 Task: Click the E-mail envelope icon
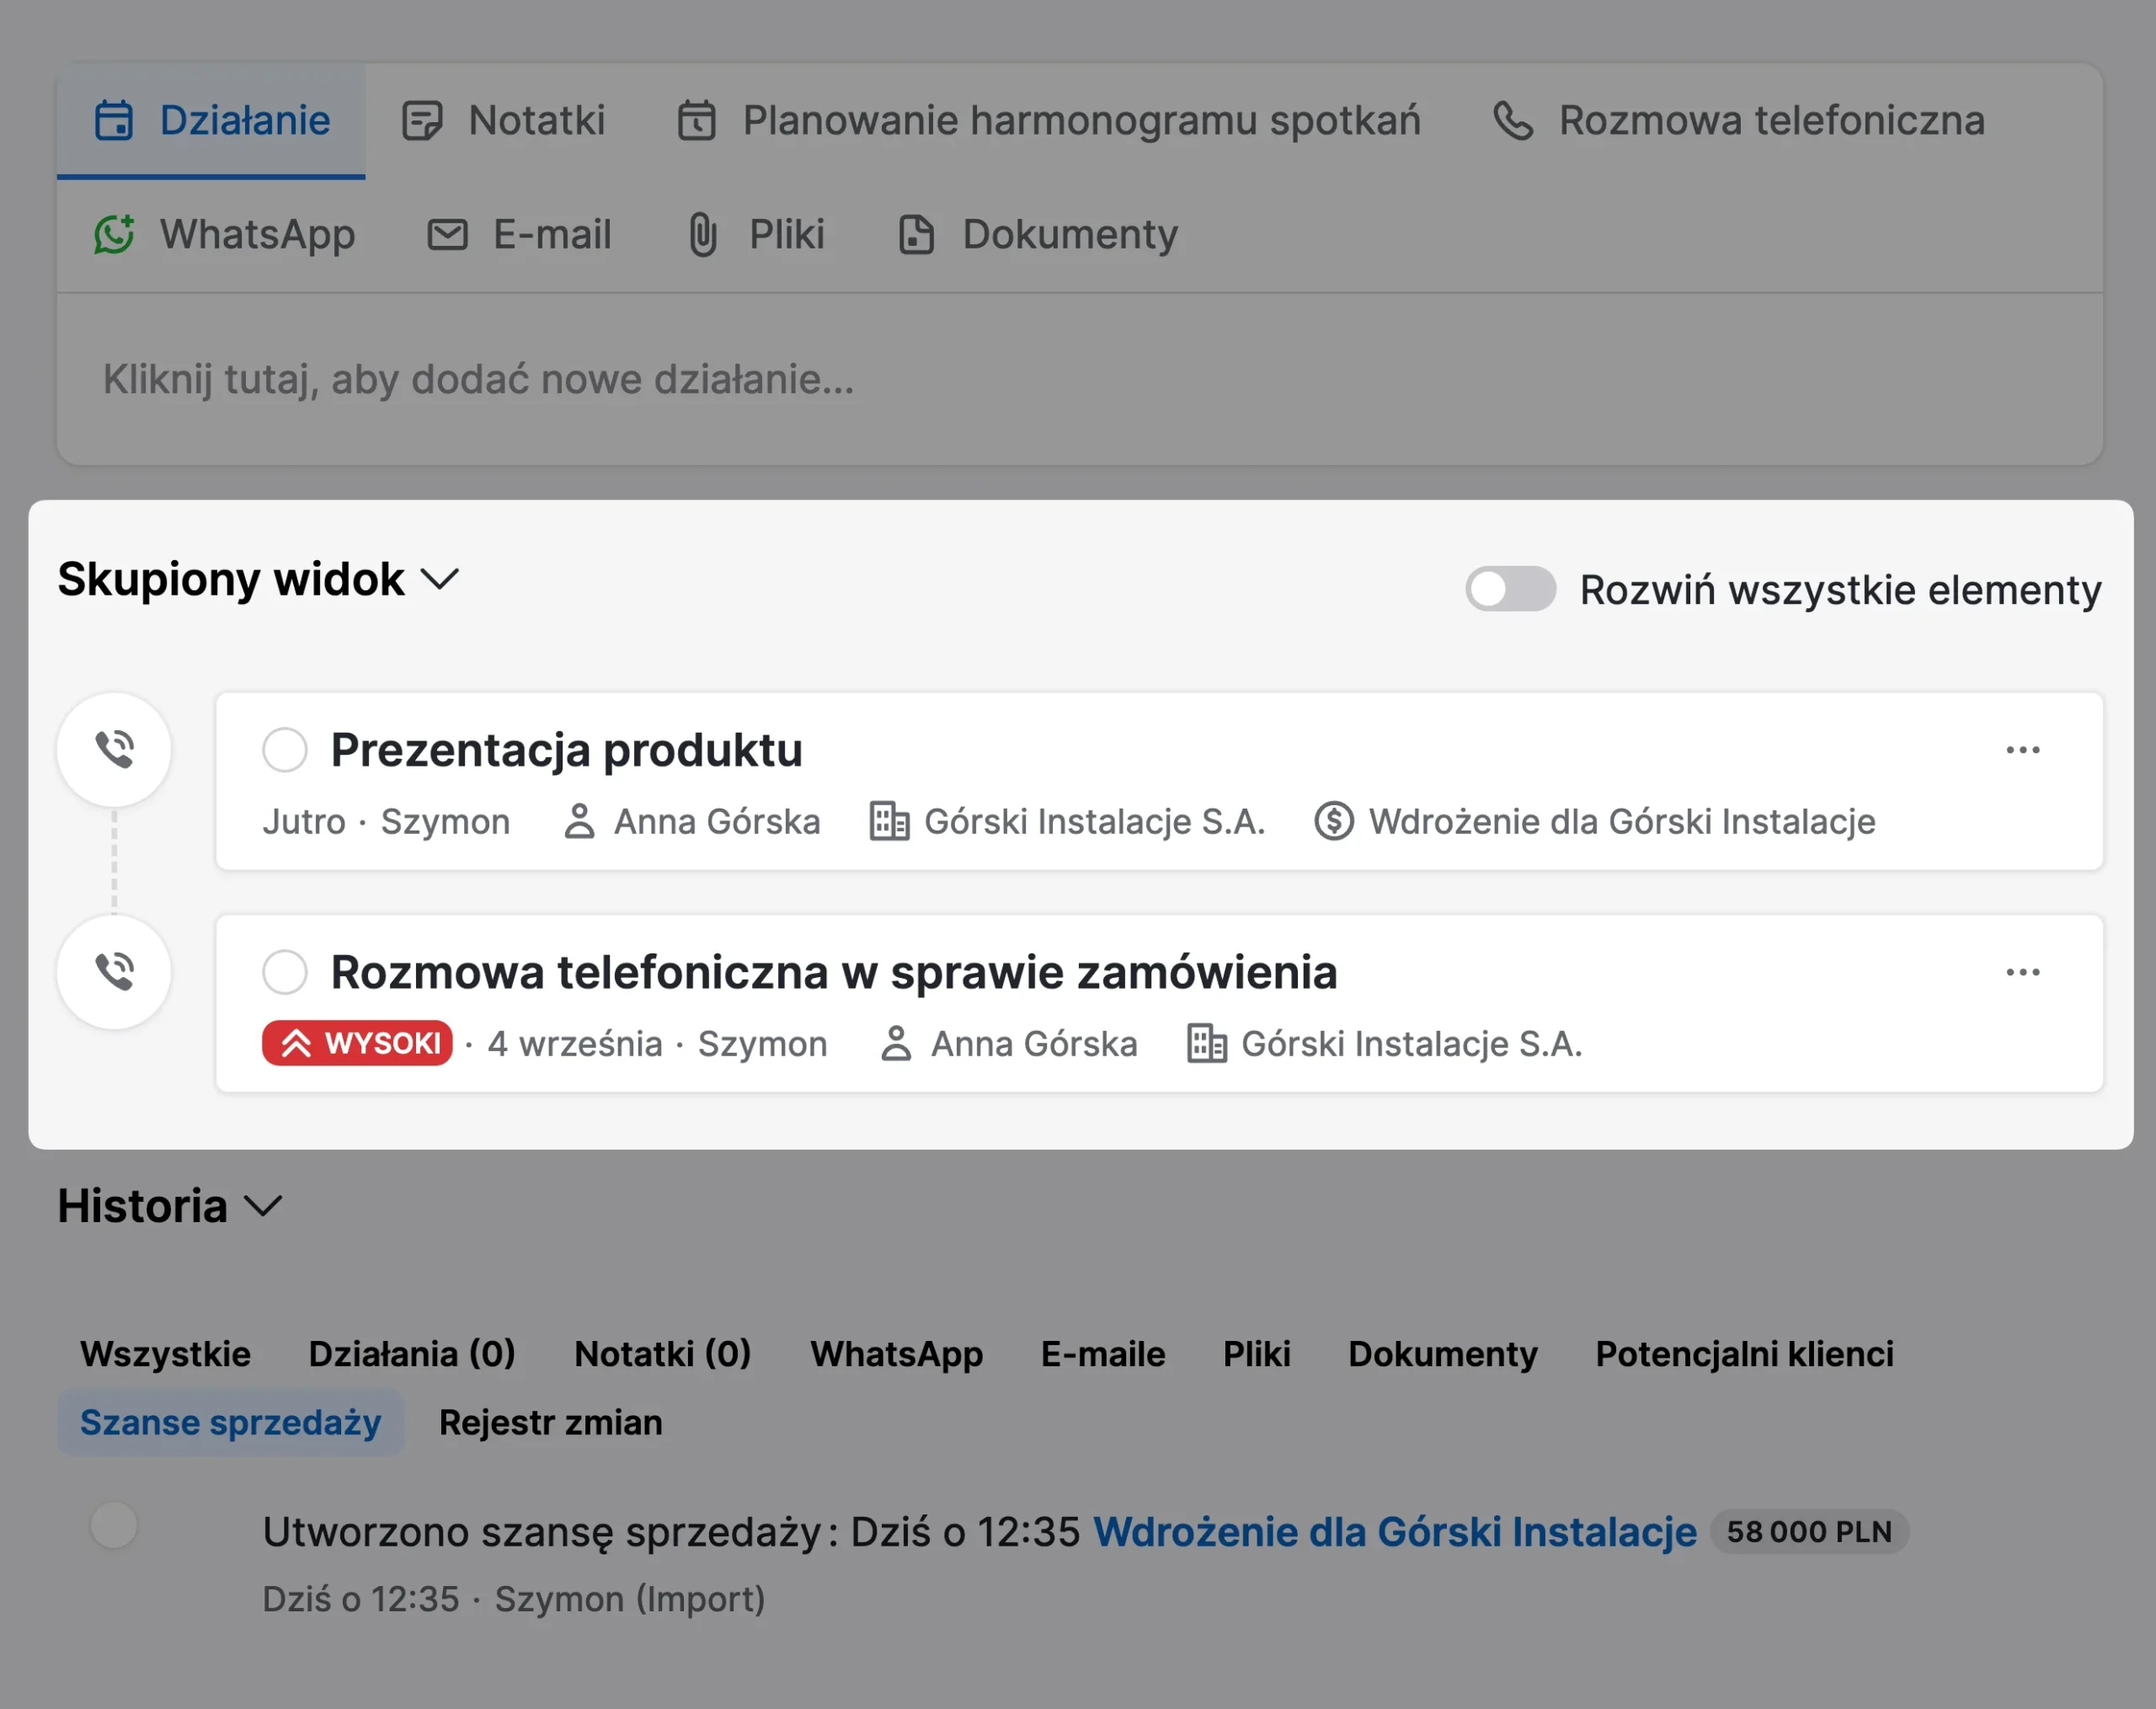447,234
